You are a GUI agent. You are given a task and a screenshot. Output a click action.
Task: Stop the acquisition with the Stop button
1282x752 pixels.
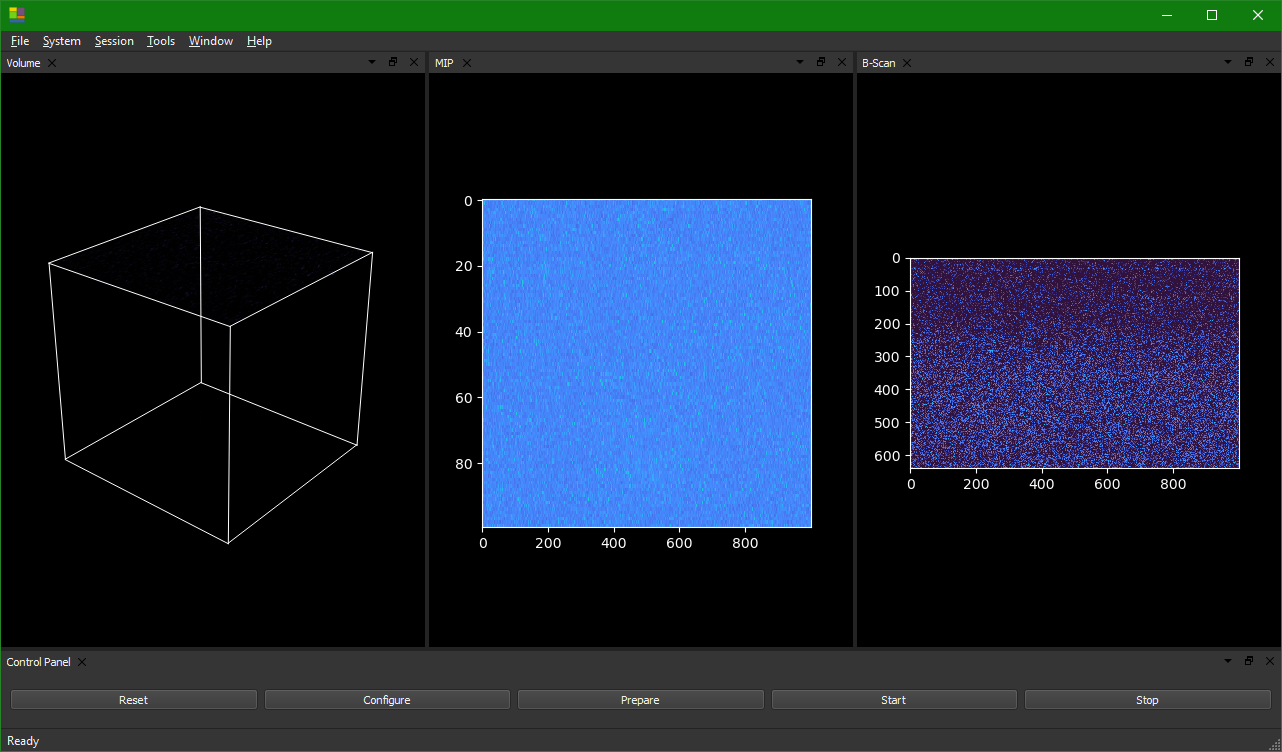(1146, 699)
